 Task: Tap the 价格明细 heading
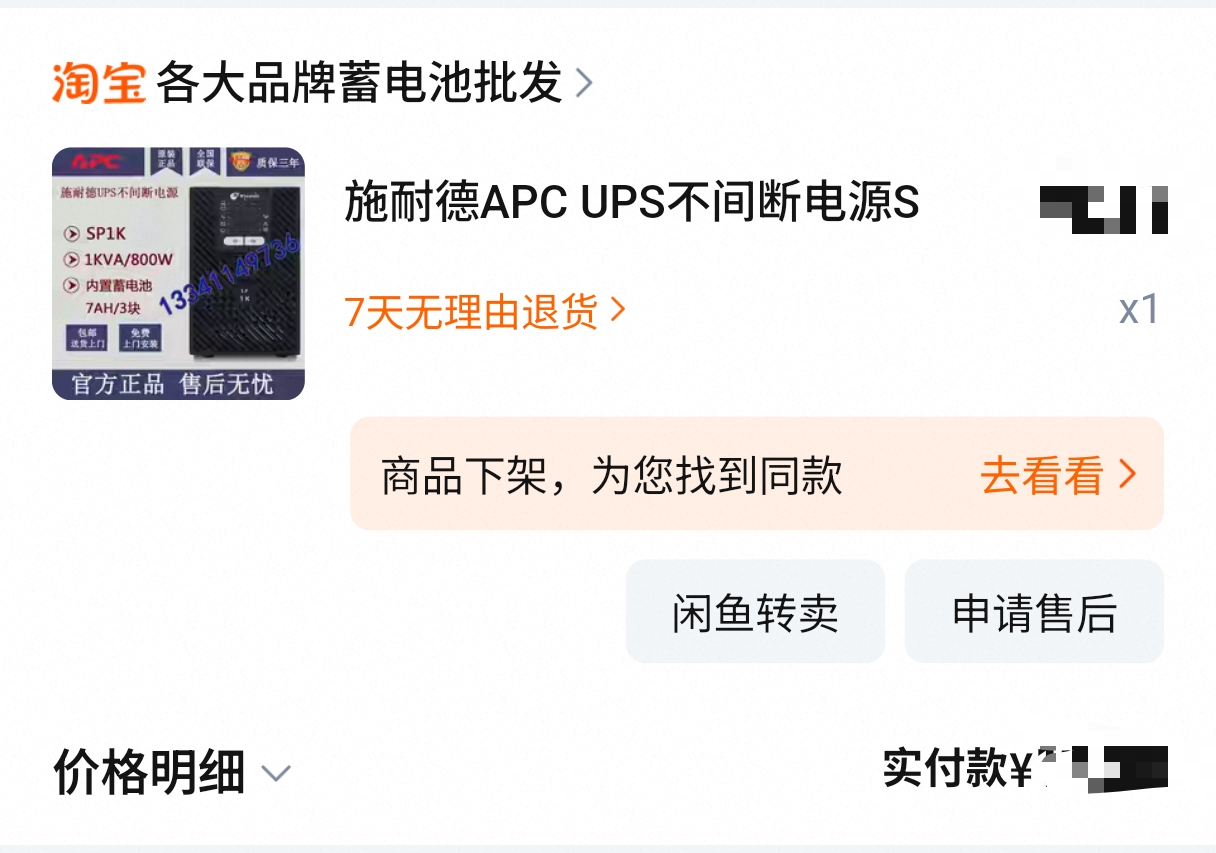pos(149,772)
